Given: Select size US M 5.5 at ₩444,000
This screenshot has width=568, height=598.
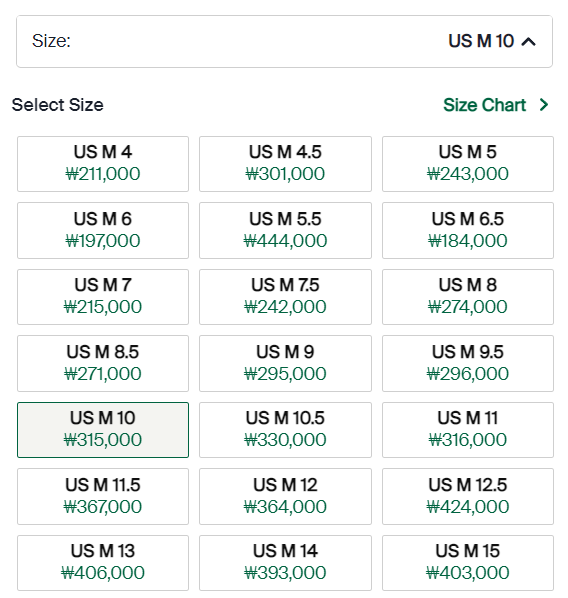Looking at the screenshot, I should tap(285, 230).
